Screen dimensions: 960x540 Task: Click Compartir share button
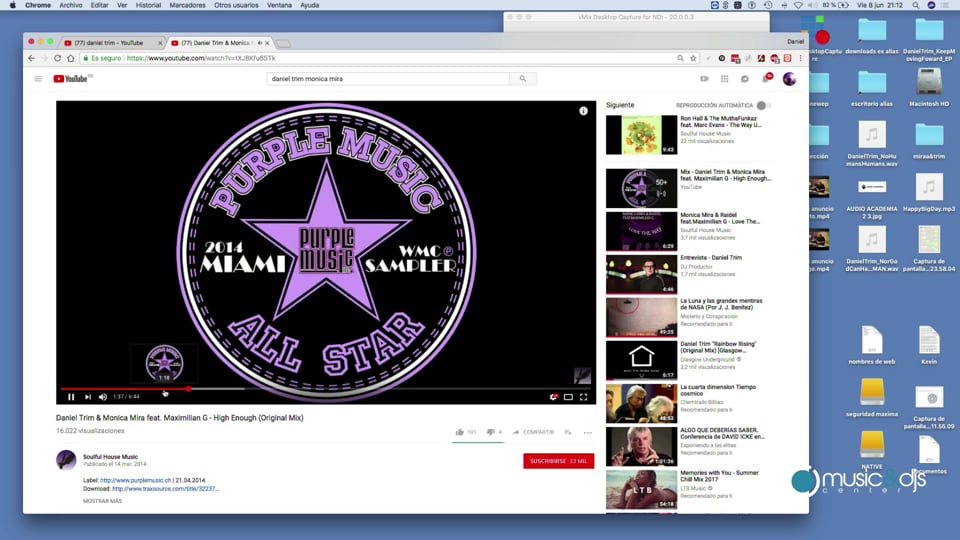click(x=533, y=432)
